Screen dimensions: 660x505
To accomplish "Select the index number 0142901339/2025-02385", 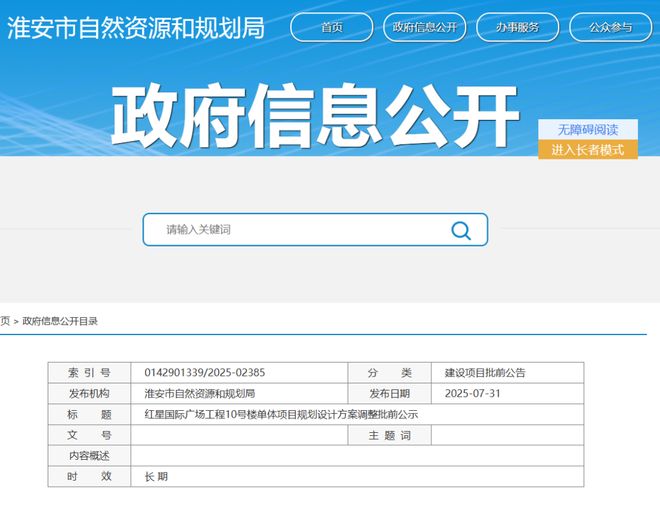I will (205, 372).
